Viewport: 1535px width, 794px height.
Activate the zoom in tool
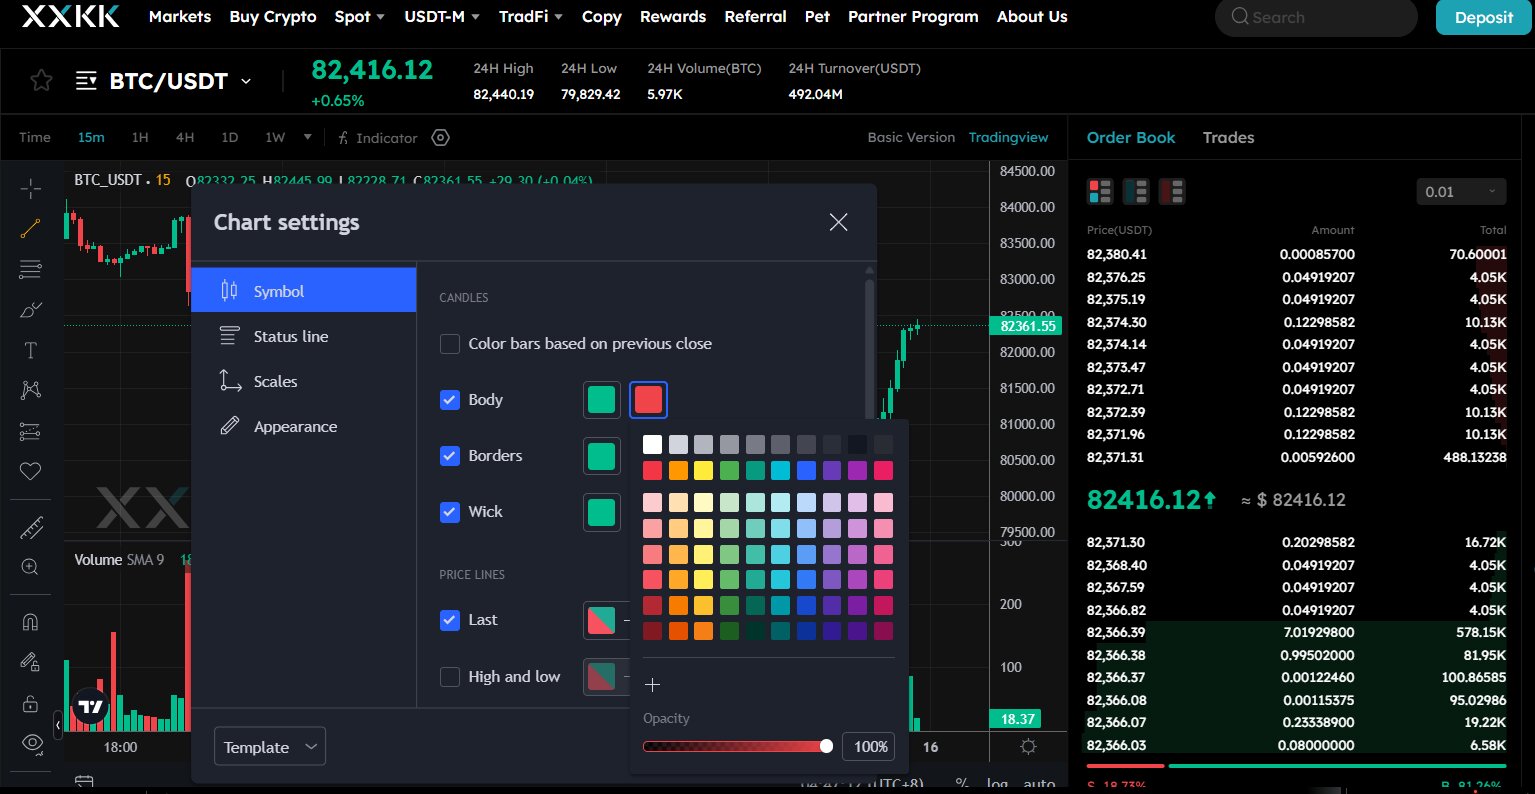(31, 567)
